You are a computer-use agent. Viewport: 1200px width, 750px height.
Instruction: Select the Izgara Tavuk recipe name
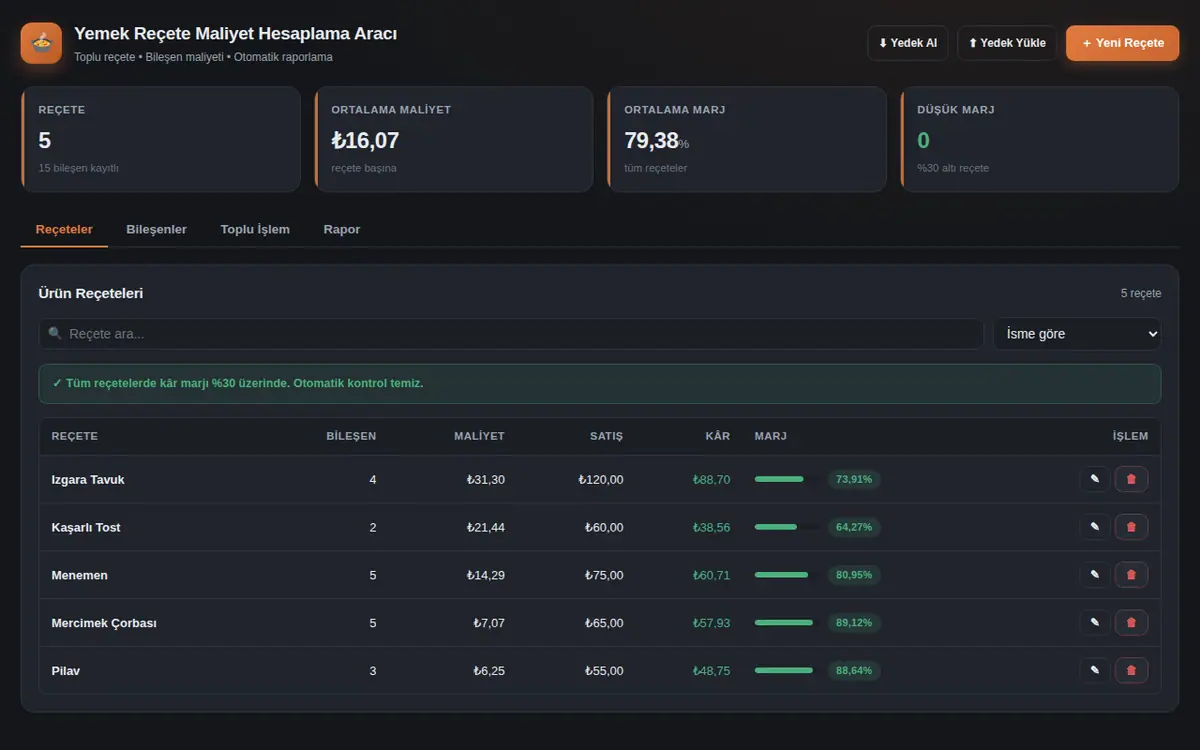(88, 480)
